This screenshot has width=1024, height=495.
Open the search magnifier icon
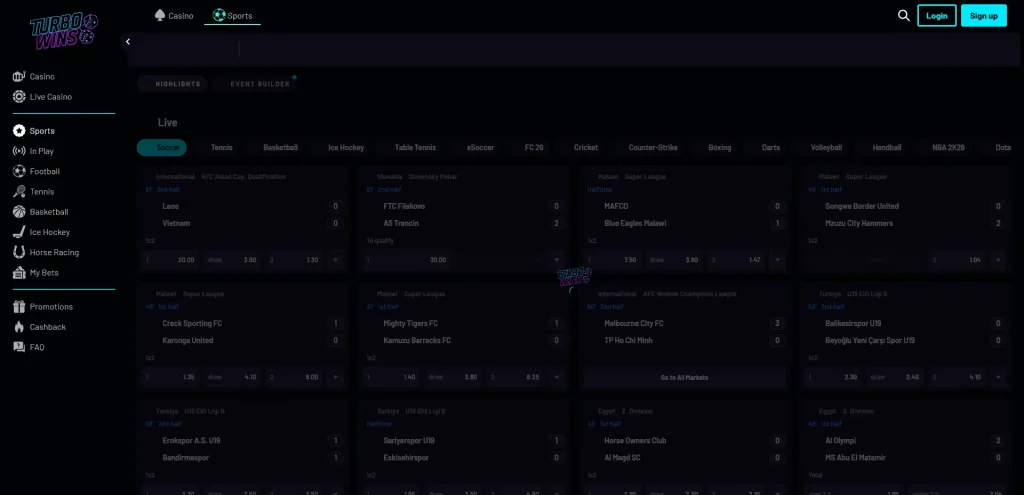point(904,16)
